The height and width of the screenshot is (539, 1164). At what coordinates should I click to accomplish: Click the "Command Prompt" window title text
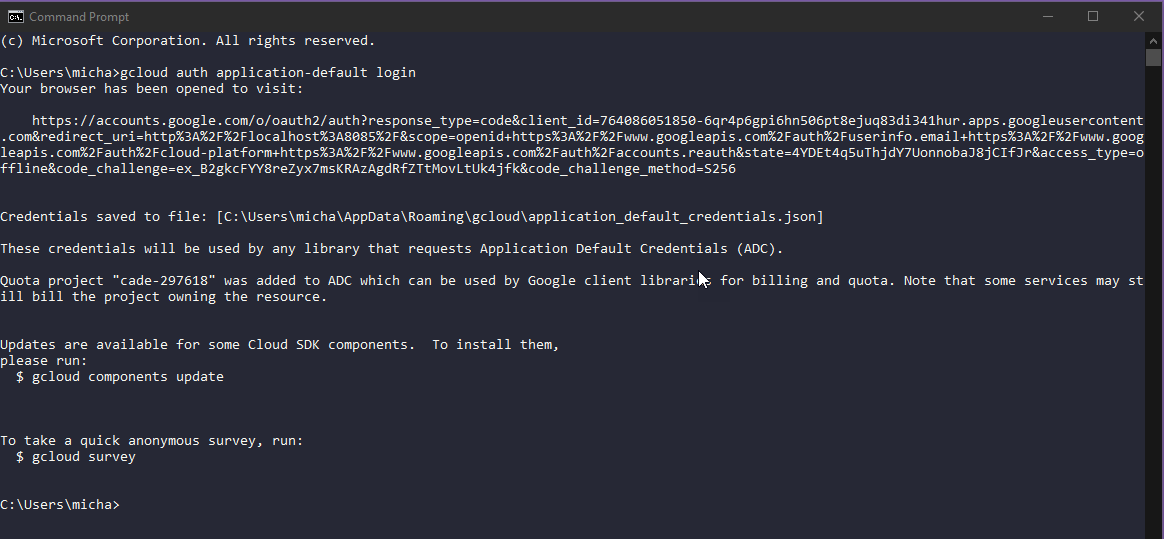pyautogui.click(x=79, y=17)
